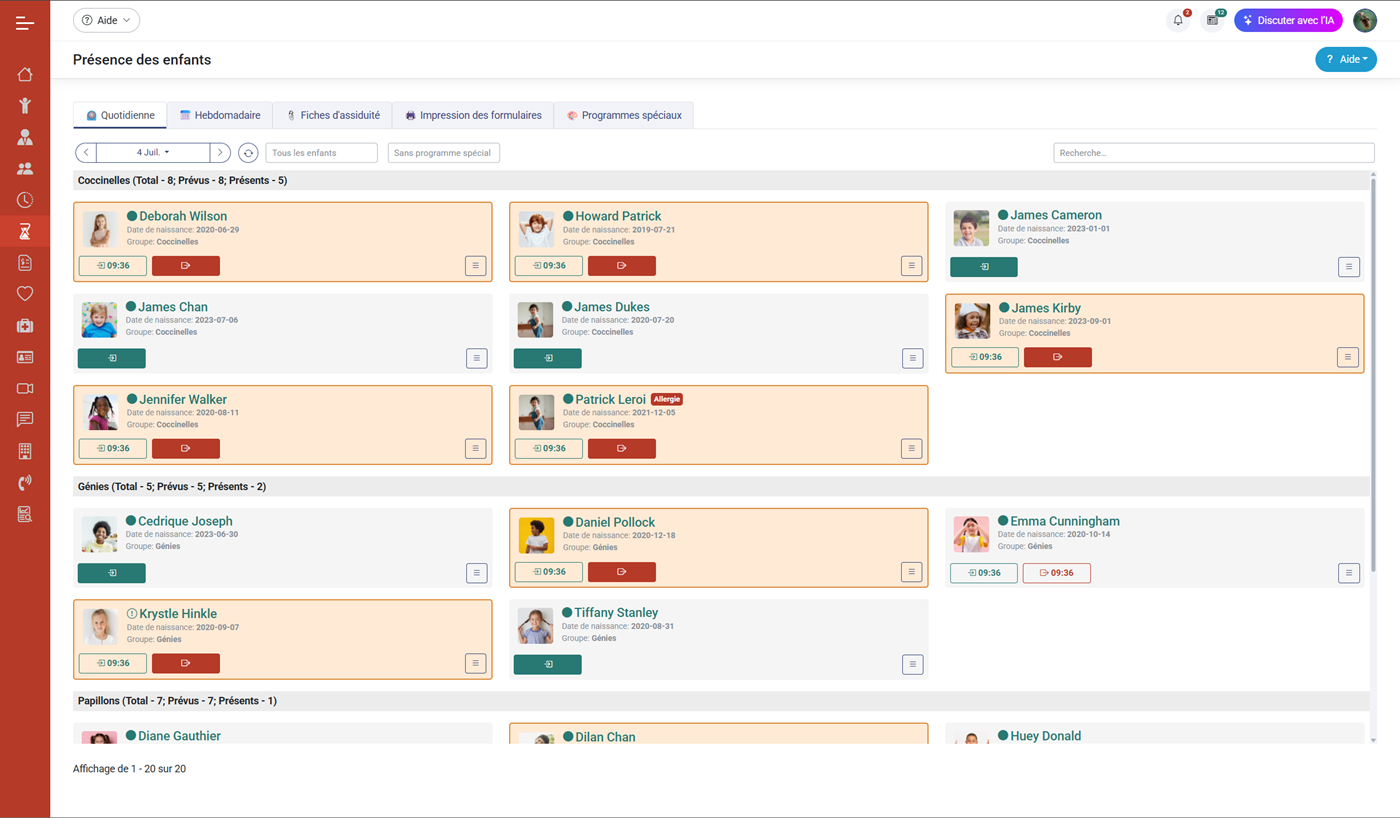The width and height of the screenshot is (1400, 818).
Task: Click Discuter avec l'IA button
Action: pyautogui.click(x=1288, y=20)
